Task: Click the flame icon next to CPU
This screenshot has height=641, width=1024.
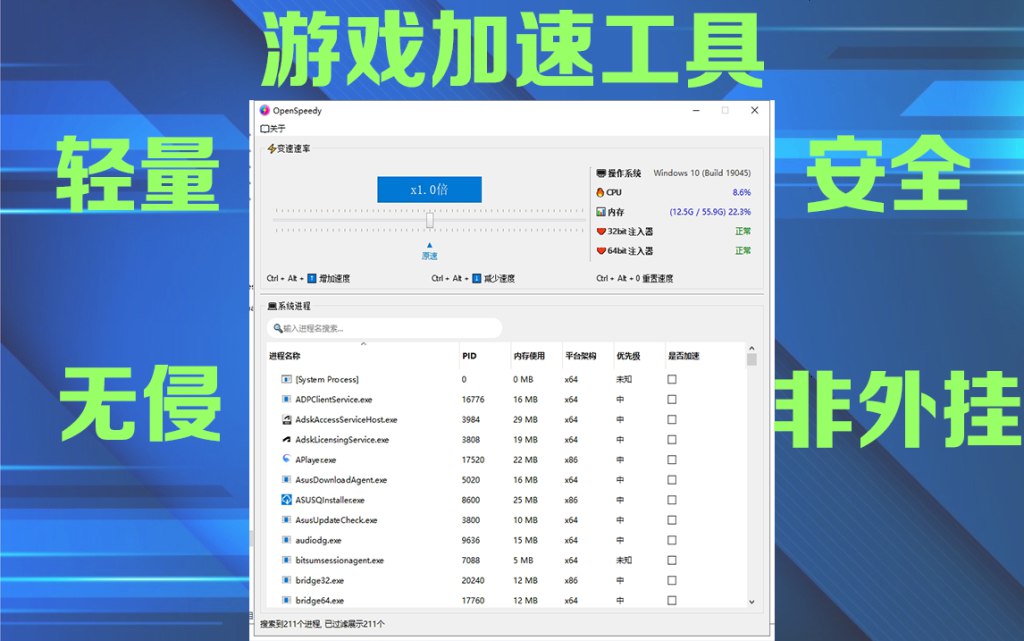Action: tap(600, 192)
